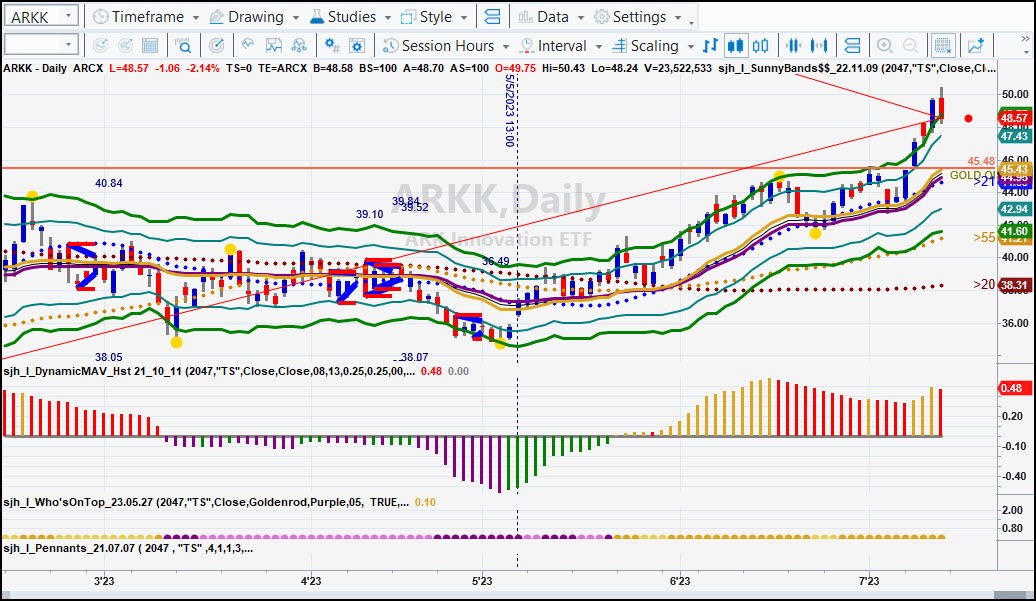Click the sjh_I_Pennants study label

(128, 549)
